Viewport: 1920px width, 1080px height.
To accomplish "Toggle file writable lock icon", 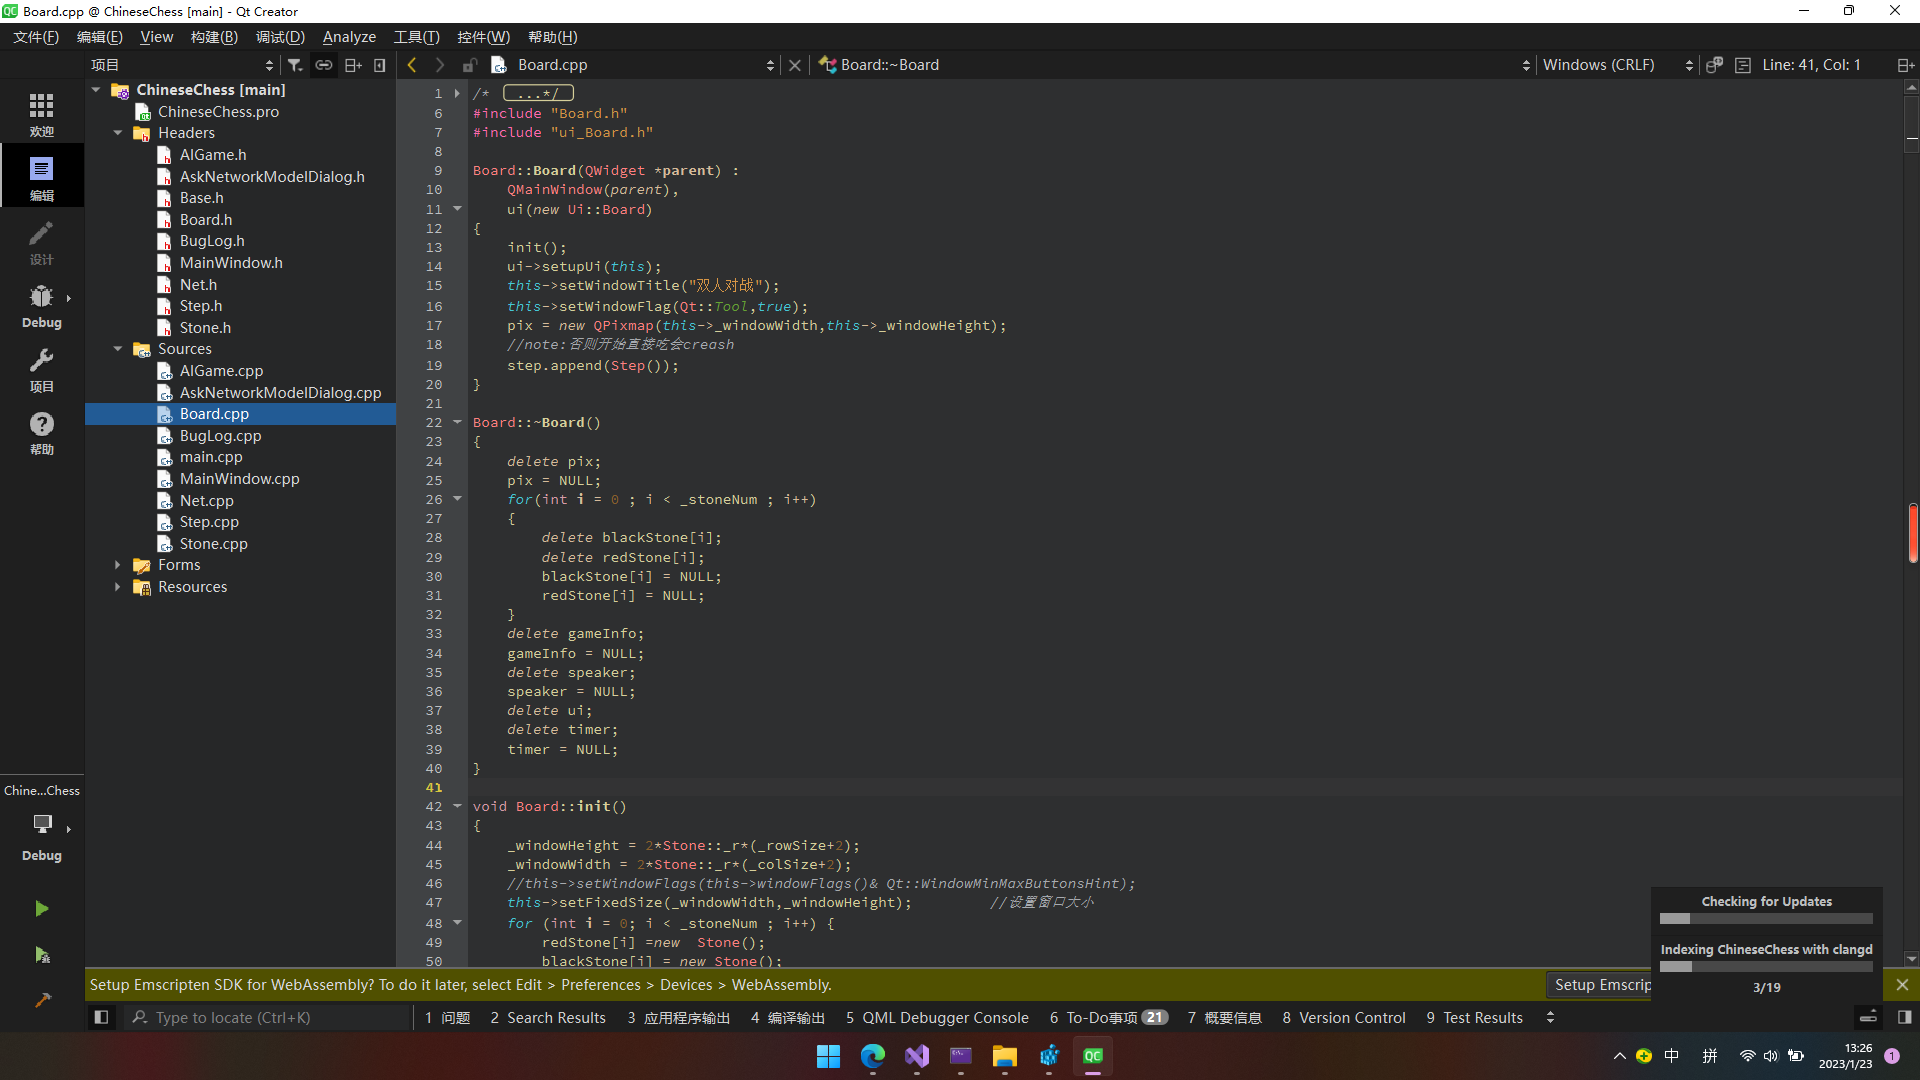I will click(x=469, y=64).
